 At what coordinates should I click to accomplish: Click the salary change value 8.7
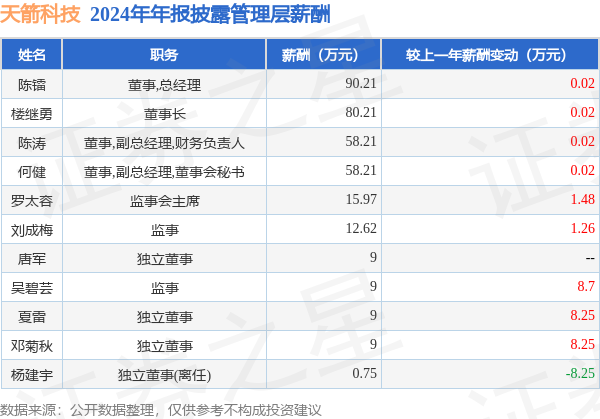pos(586,287)
